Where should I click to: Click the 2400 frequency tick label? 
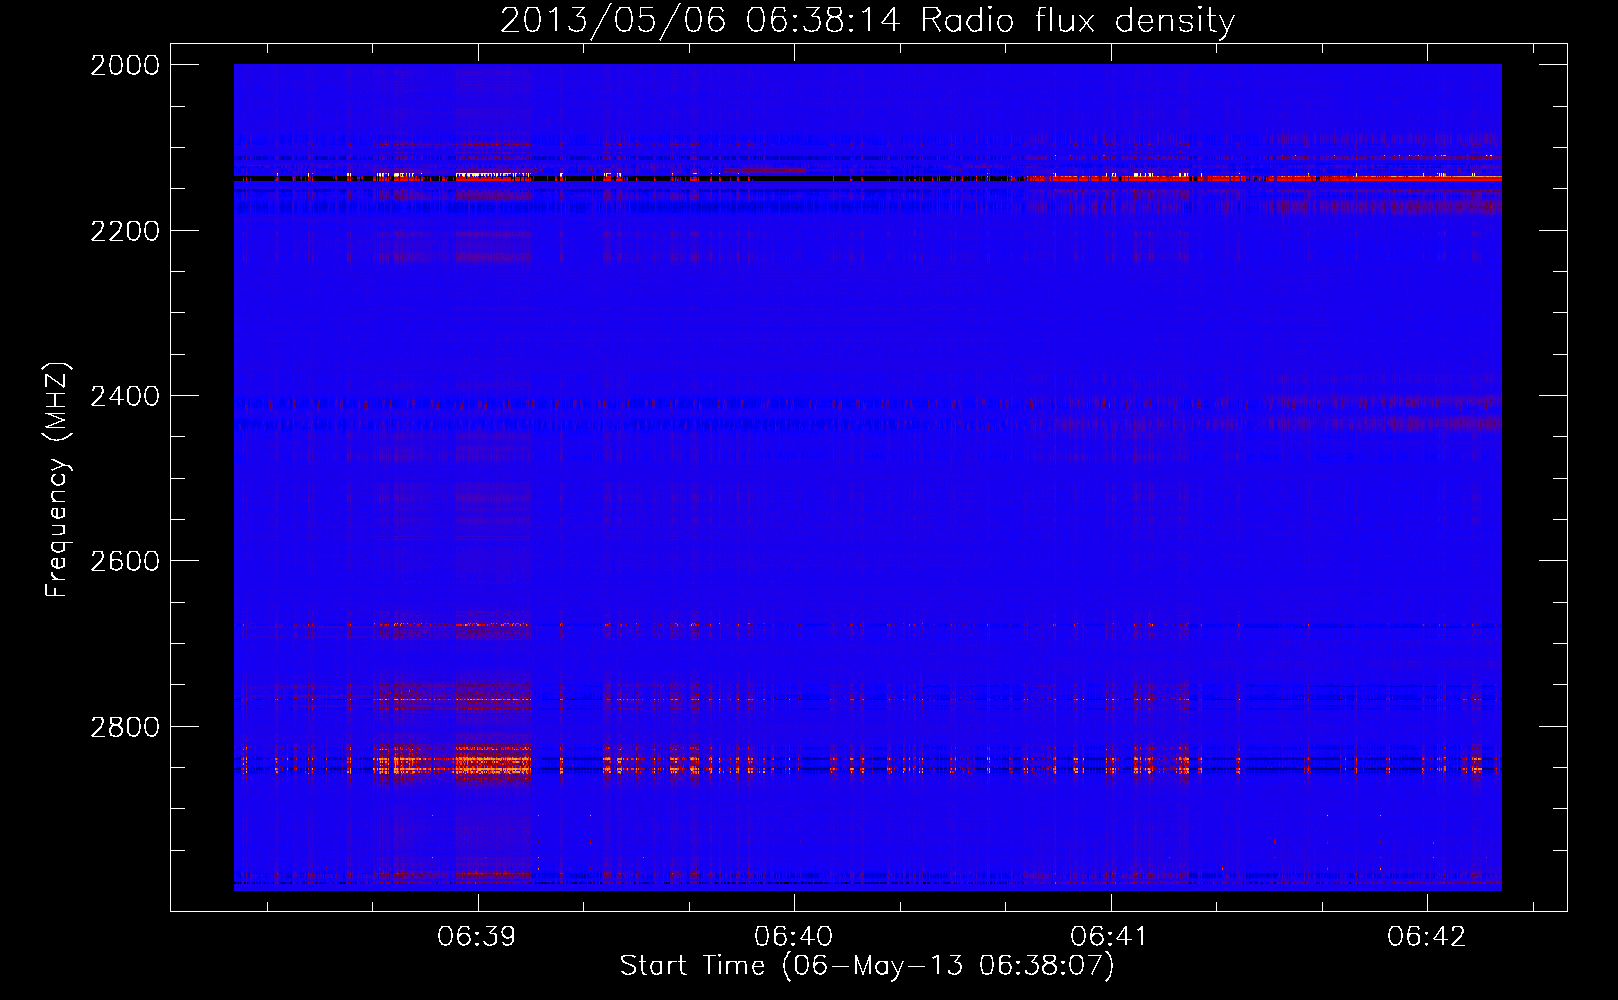pyautogui.click(x=125, y=397)
